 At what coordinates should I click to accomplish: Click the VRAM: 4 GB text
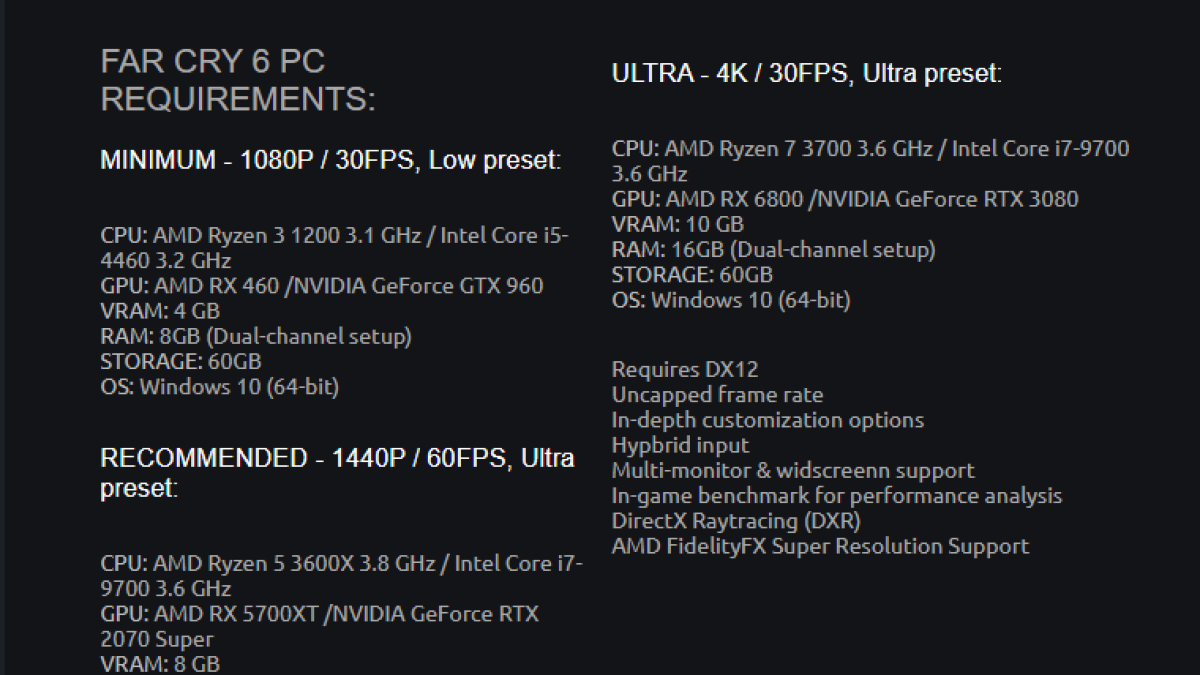[x=160, y=311]
